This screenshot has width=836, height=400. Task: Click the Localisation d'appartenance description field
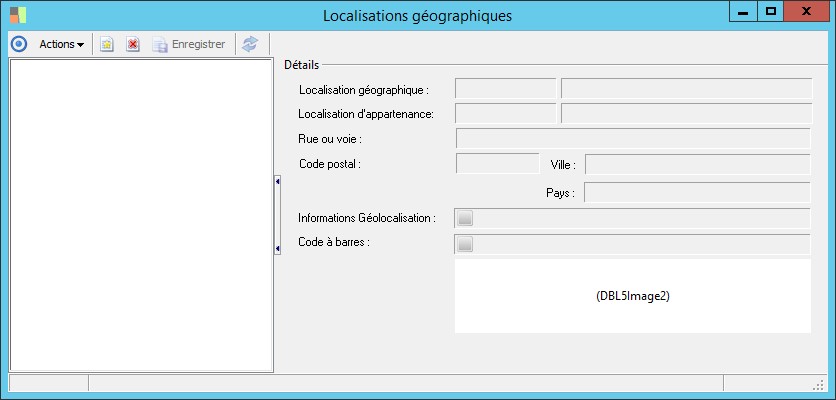pos(686,113)
